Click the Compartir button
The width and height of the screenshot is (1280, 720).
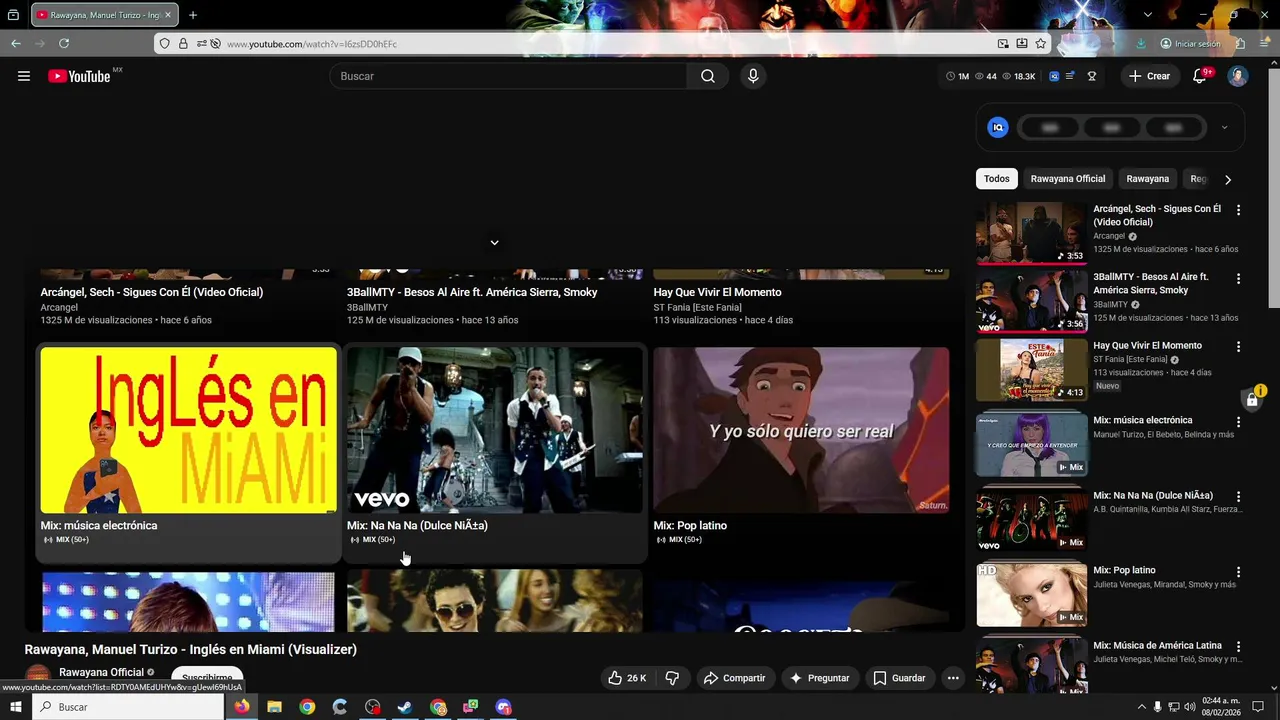pyautogui.click(x=734, y=678)
